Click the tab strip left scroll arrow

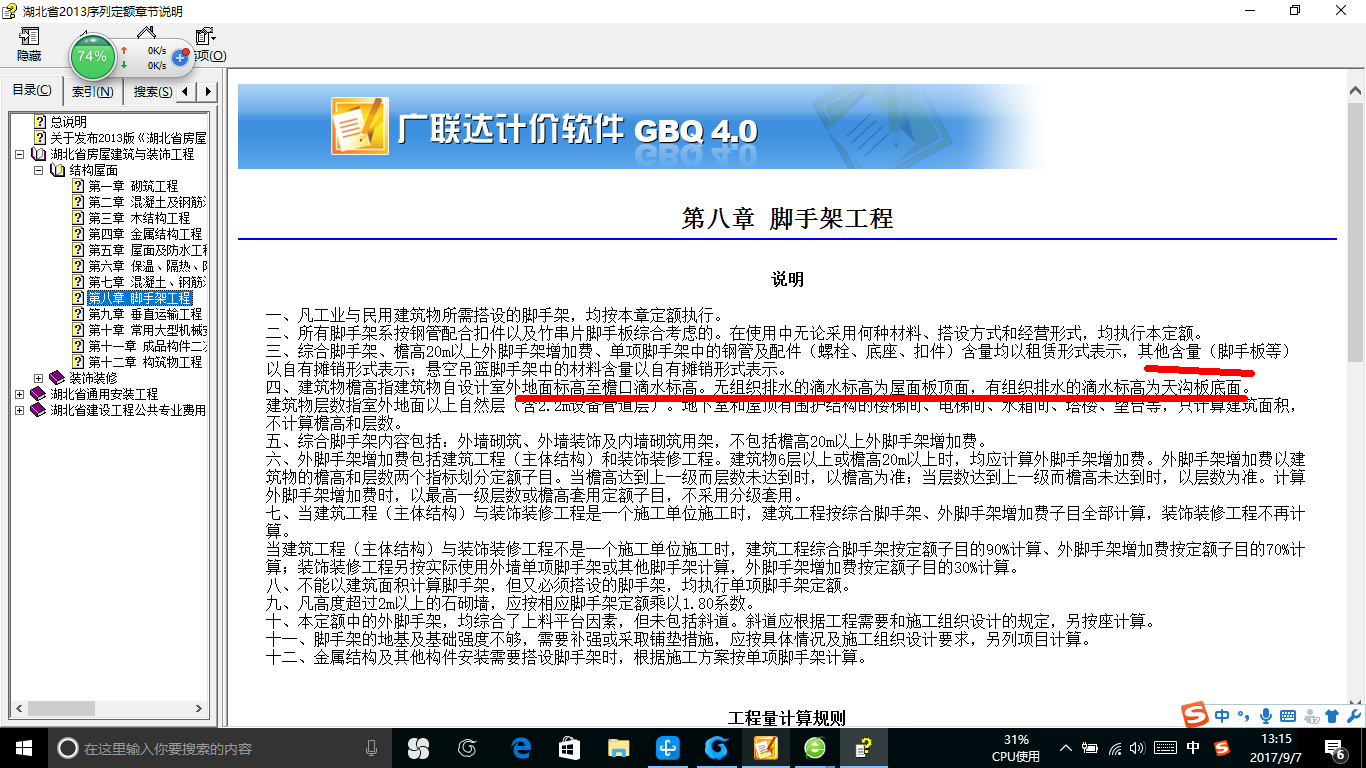(x=187, y=92)
